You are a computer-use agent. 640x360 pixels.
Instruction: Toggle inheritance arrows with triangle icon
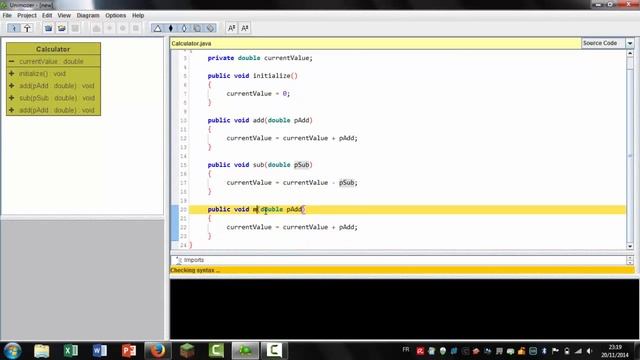(x=158, y=28)
